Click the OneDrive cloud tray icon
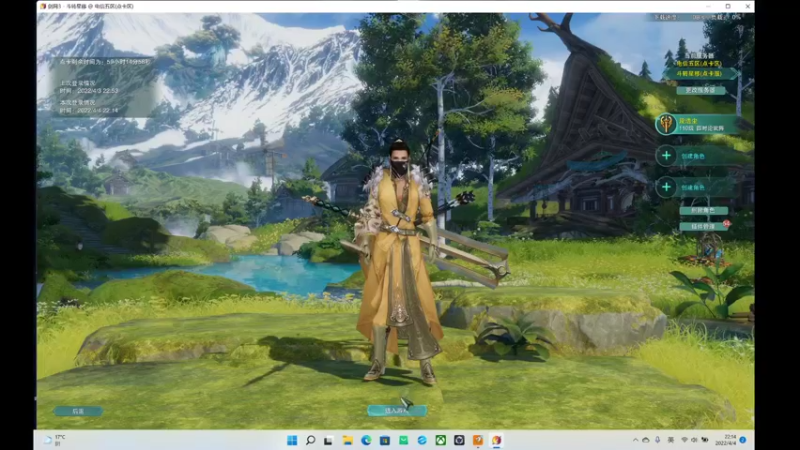This screenshot has width=800, height=450. point(646,440)
